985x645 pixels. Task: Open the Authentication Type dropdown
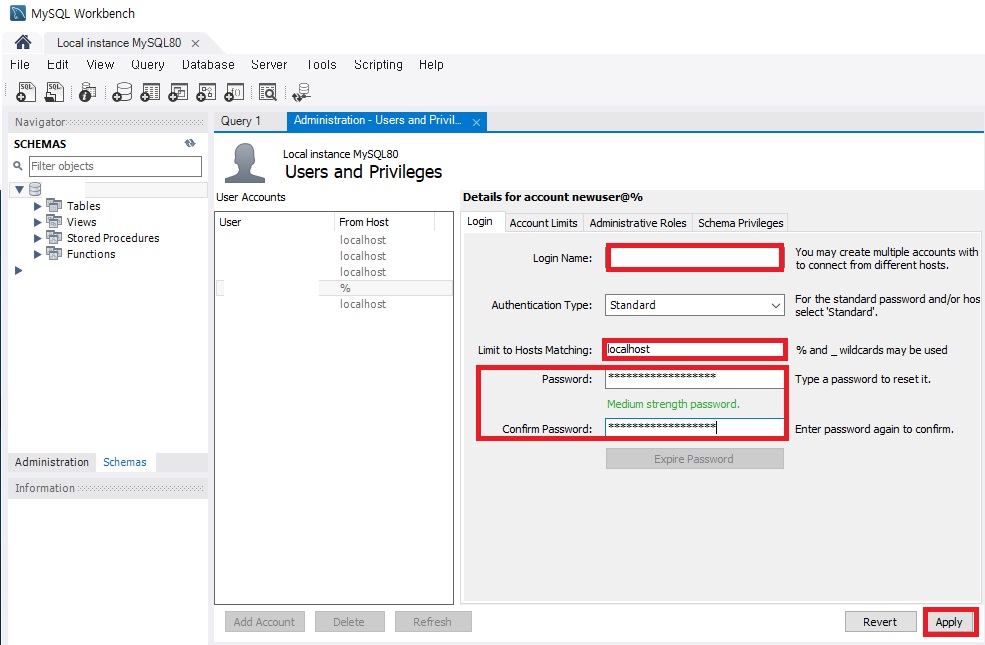click(x=695, y=305)
